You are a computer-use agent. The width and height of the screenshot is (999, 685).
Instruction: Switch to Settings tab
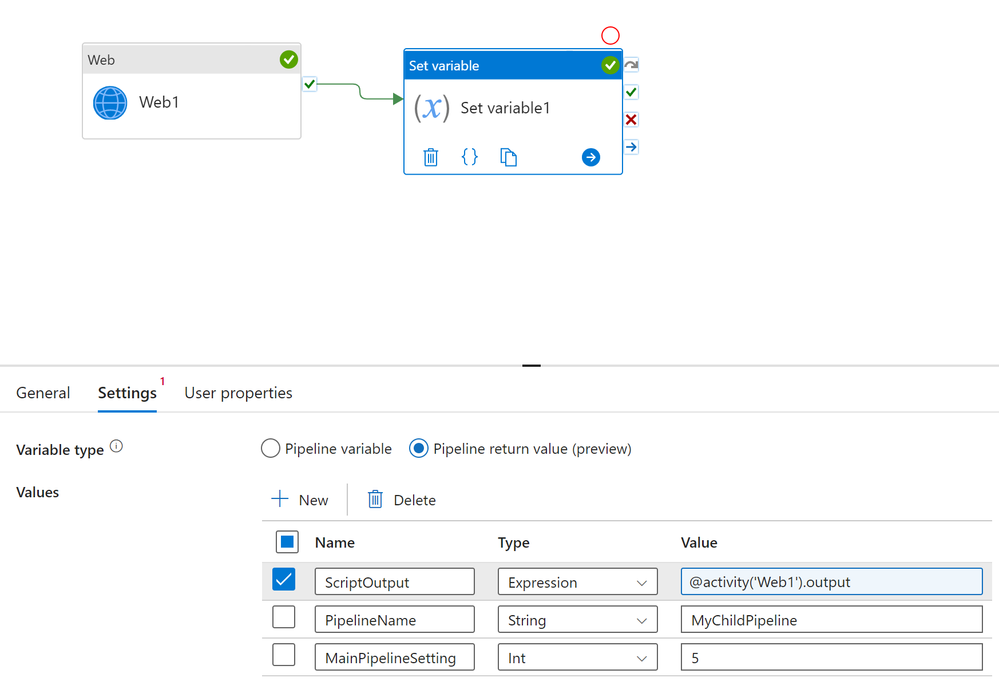click(127, 393)
